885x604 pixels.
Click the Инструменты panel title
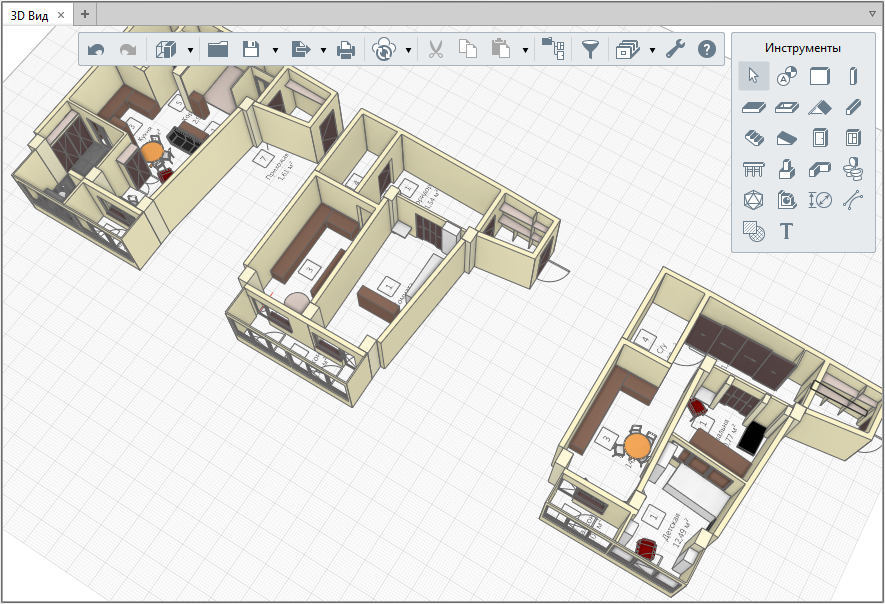click(x=803, y=48)
